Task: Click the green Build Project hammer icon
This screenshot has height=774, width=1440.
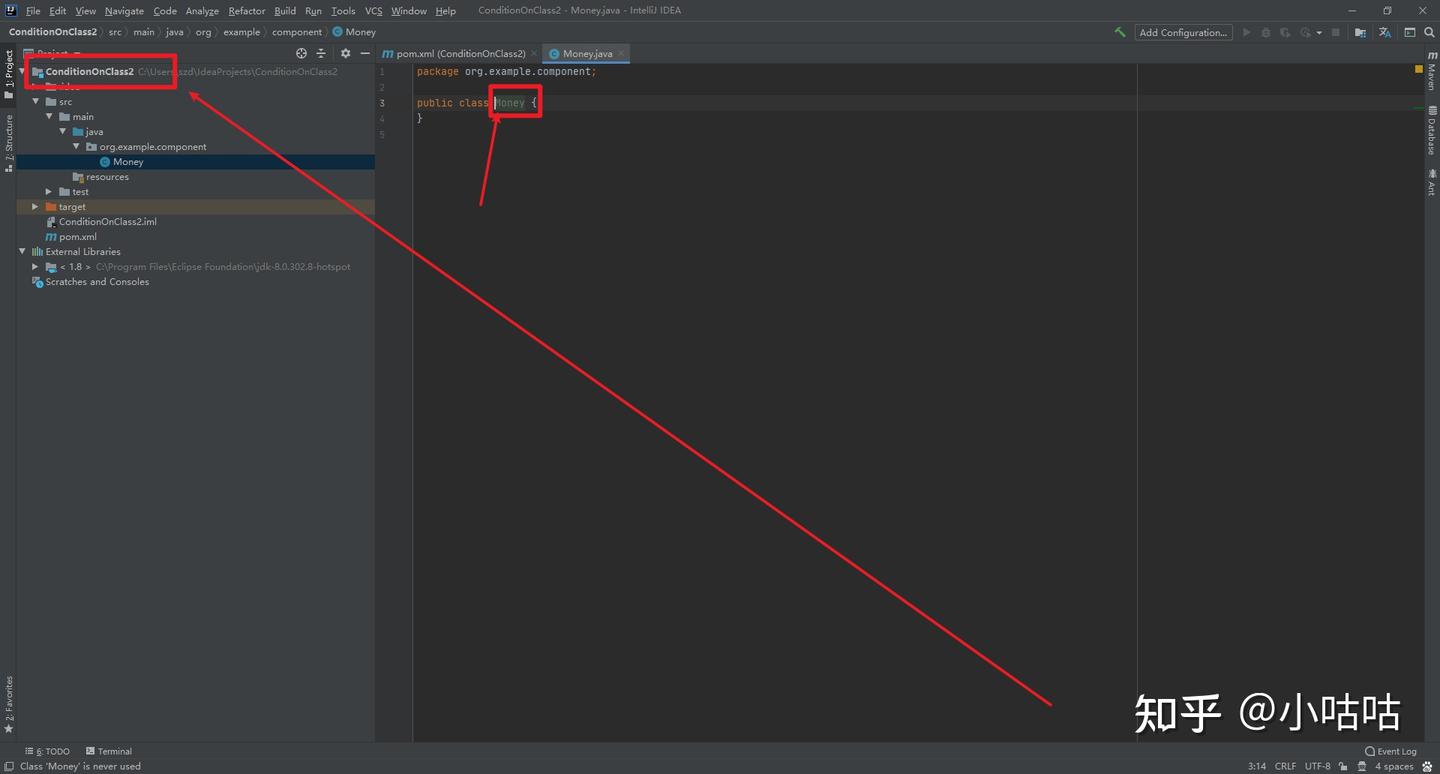Action: pos(1120,32)
